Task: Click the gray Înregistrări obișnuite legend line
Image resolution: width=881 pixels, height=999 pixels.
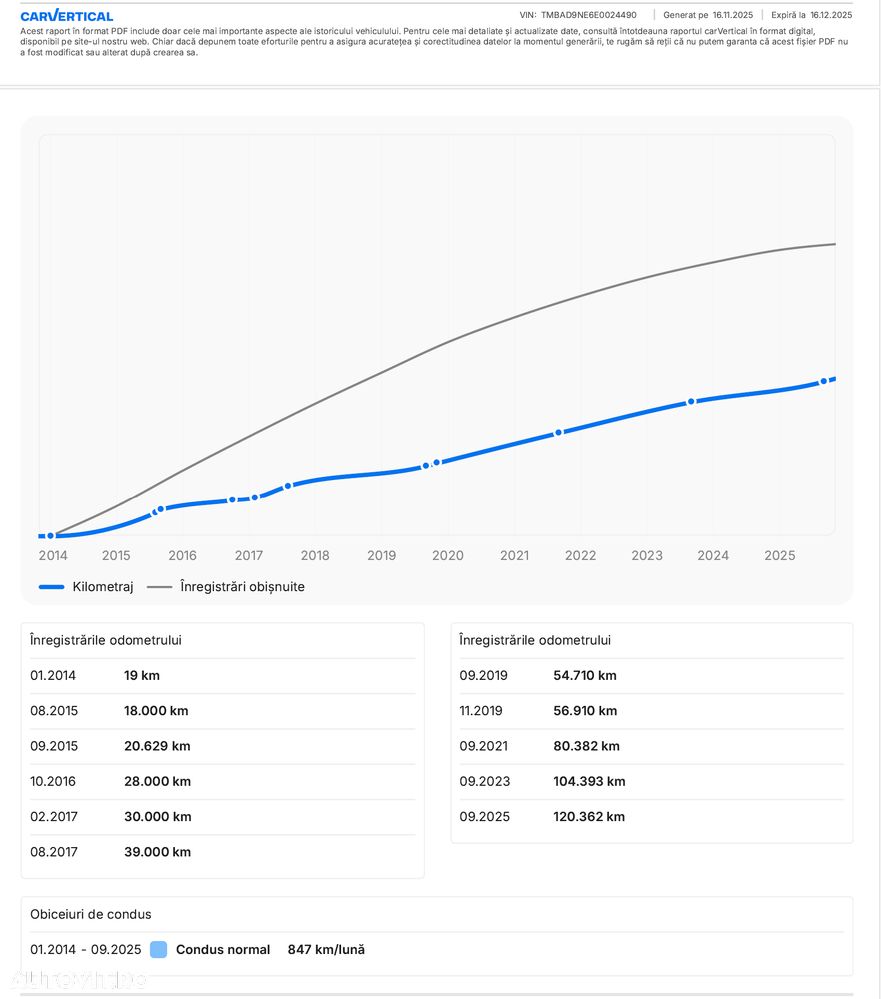Action: tap(160, 587)
